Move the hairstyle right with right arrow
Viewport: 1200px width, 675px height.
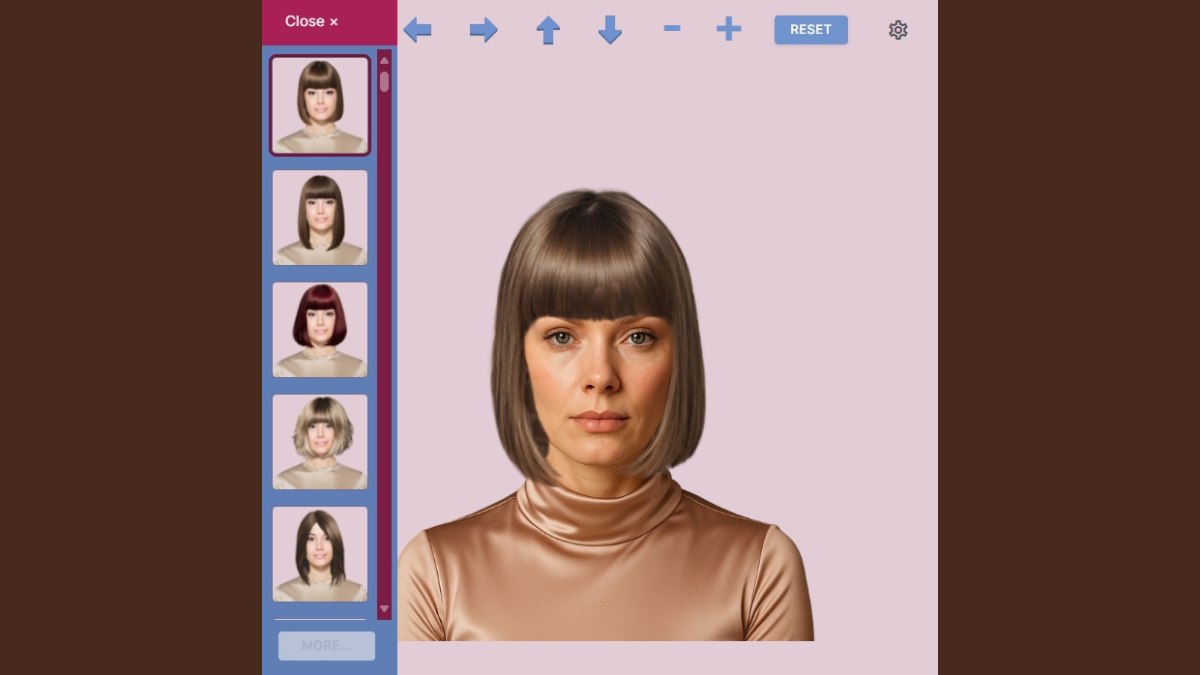coord(484,30)
